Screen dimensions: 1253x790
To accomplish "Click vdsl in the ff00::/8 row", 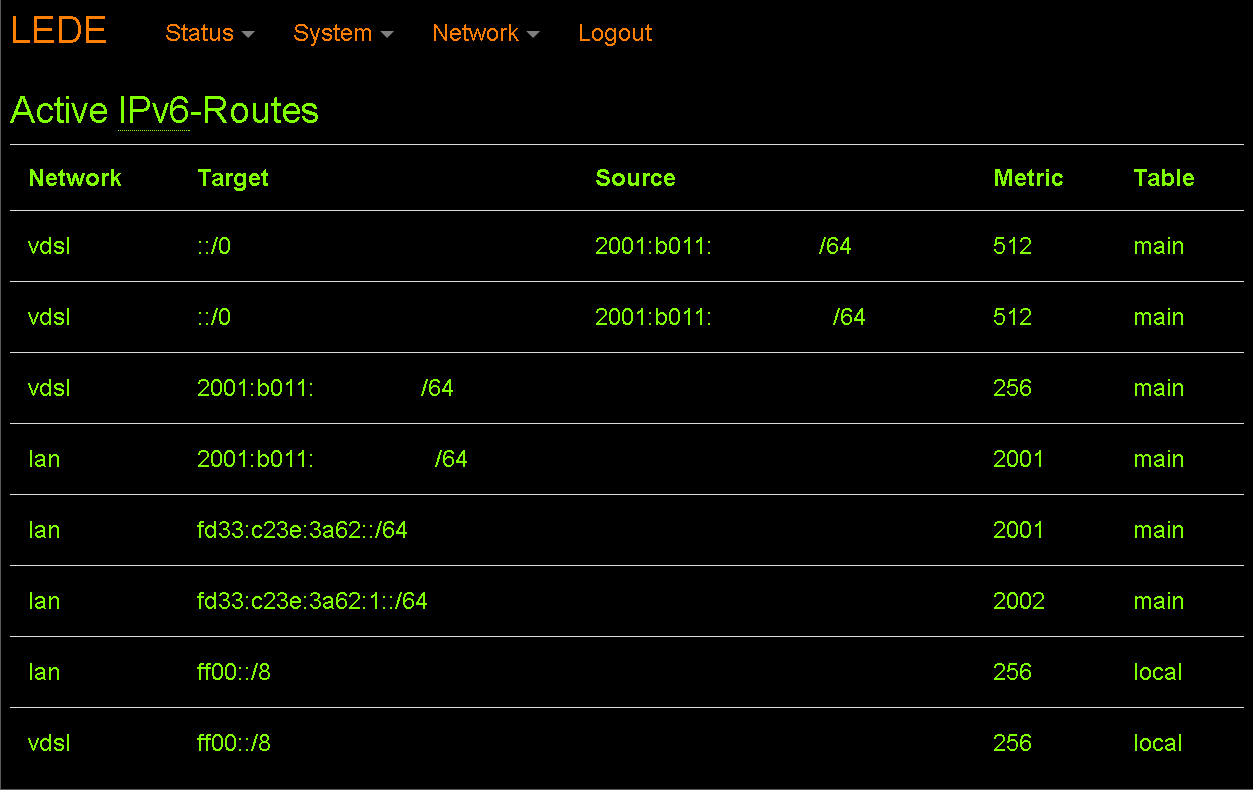I will point(49,743).
